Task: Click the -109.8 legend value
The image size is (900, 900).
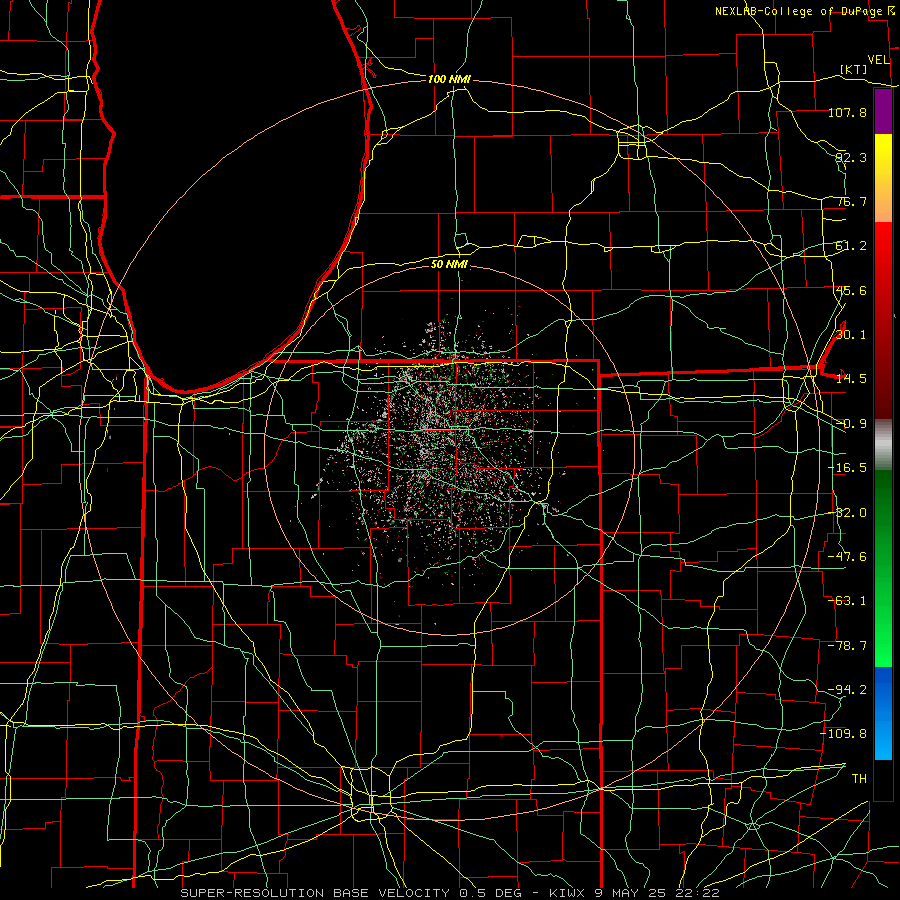Action: coord(844,734)
